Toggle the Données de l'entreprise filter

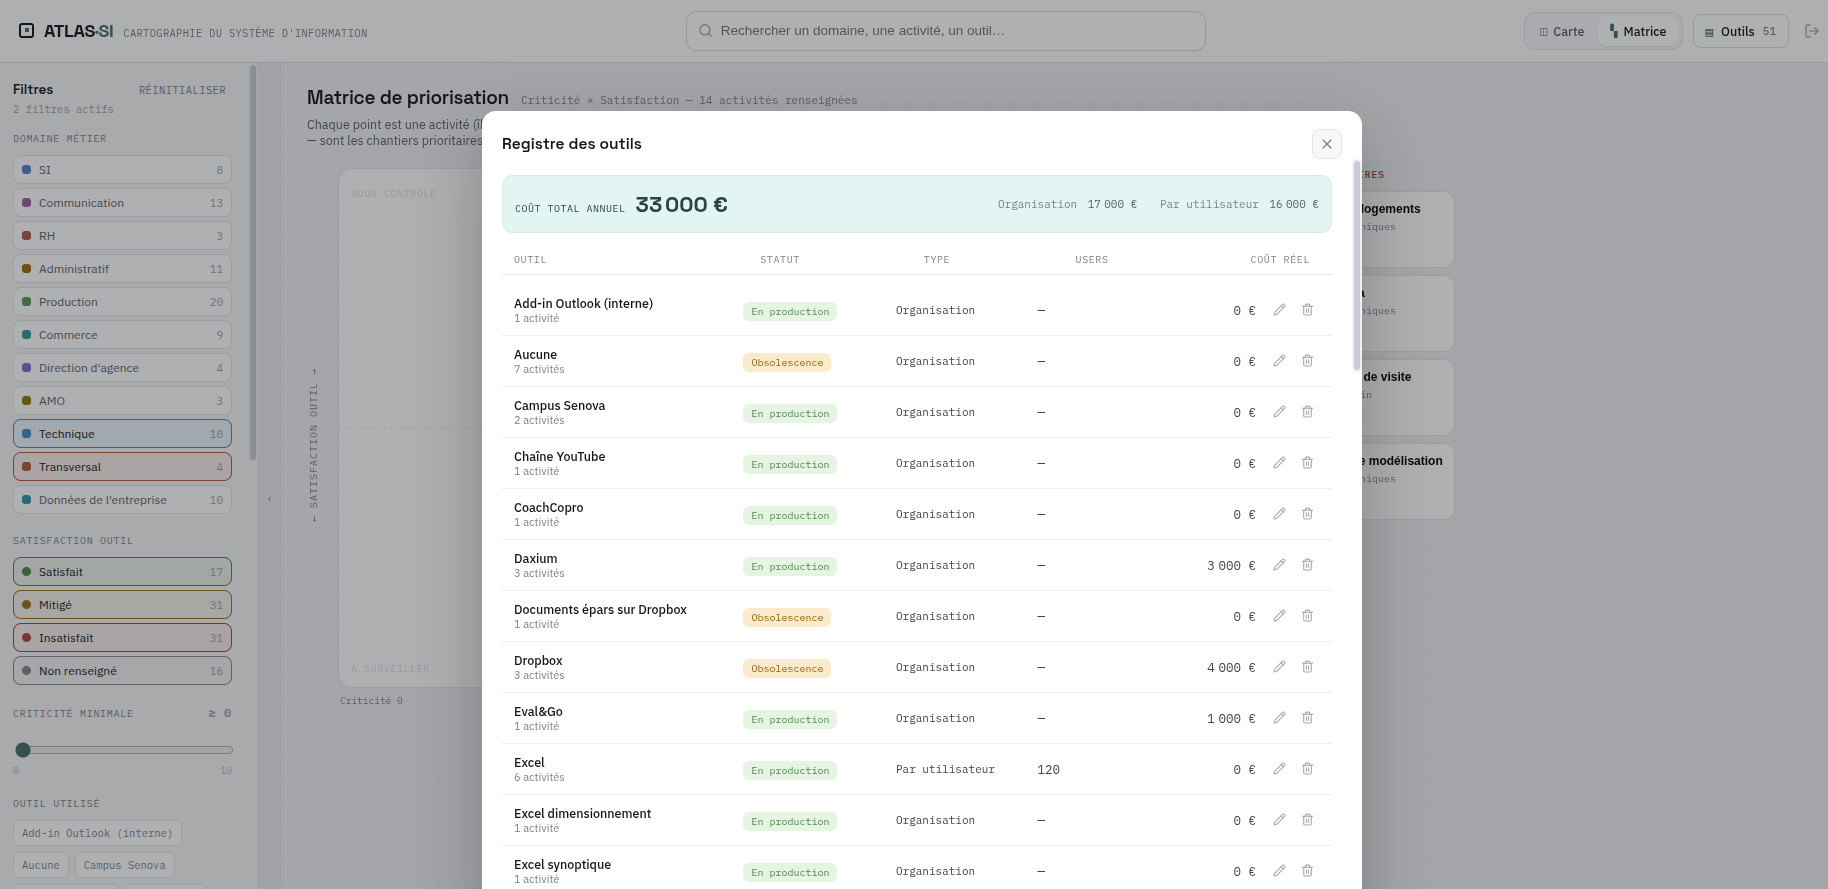(x=122, y=500)
